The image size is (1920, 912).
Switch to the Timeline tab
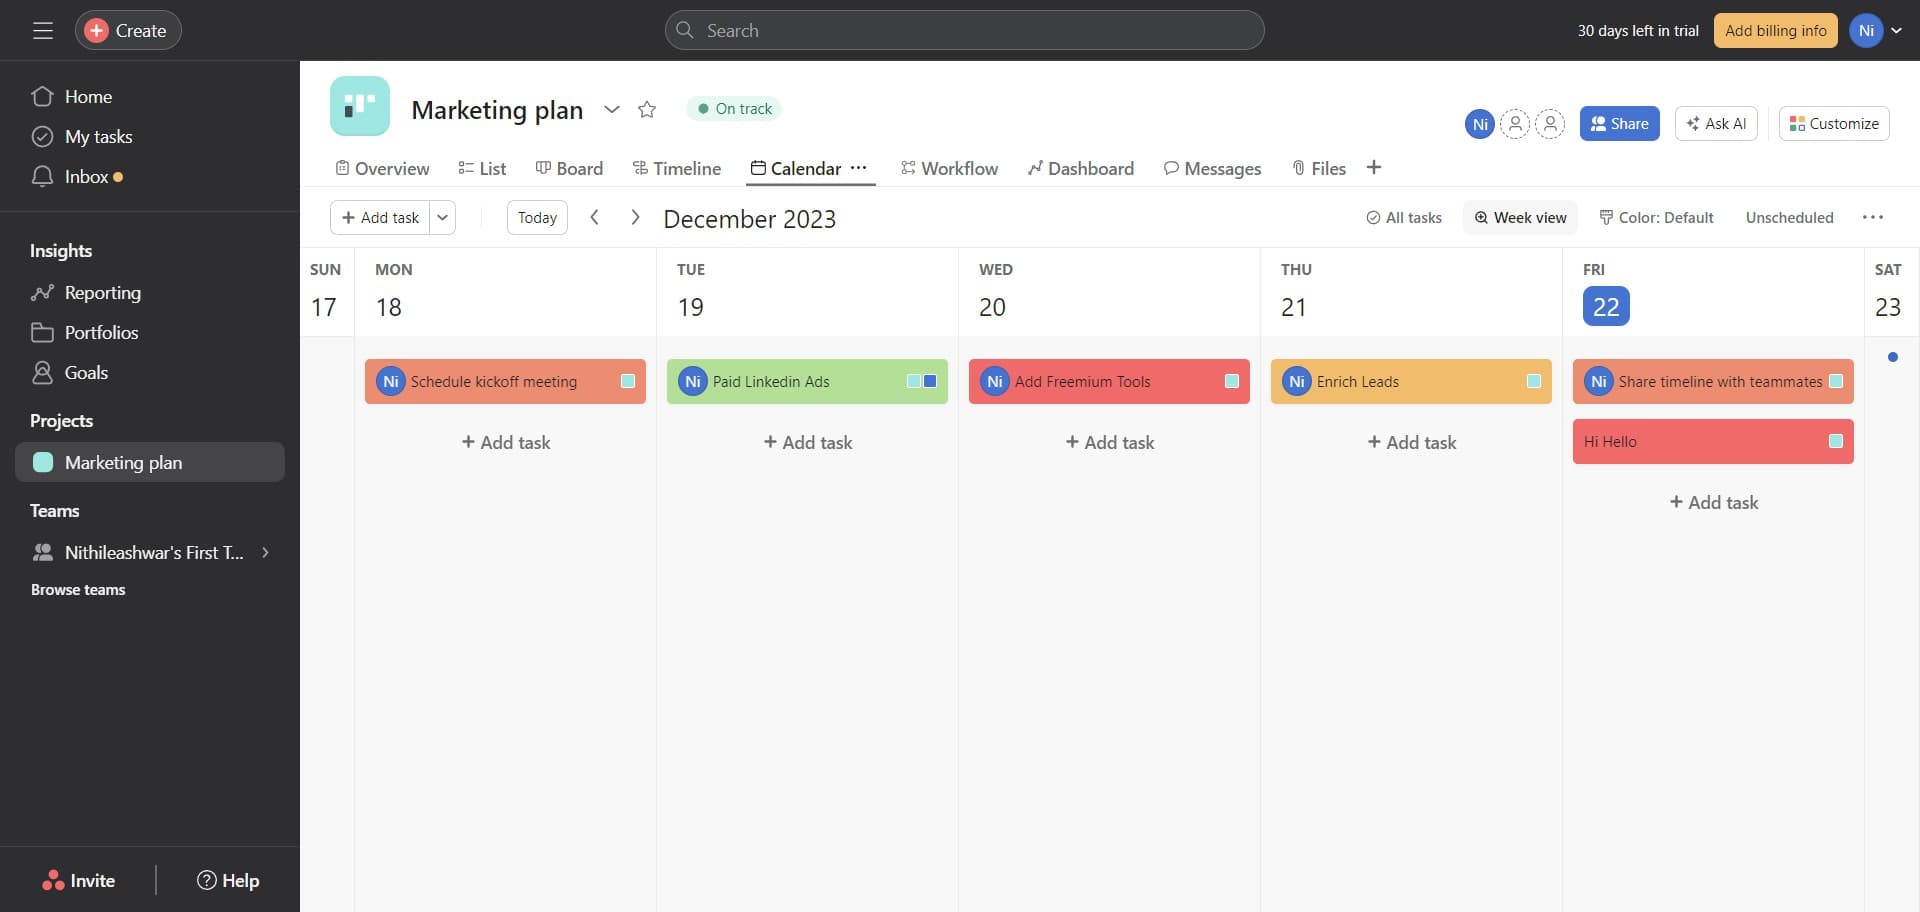coord(677,168)
